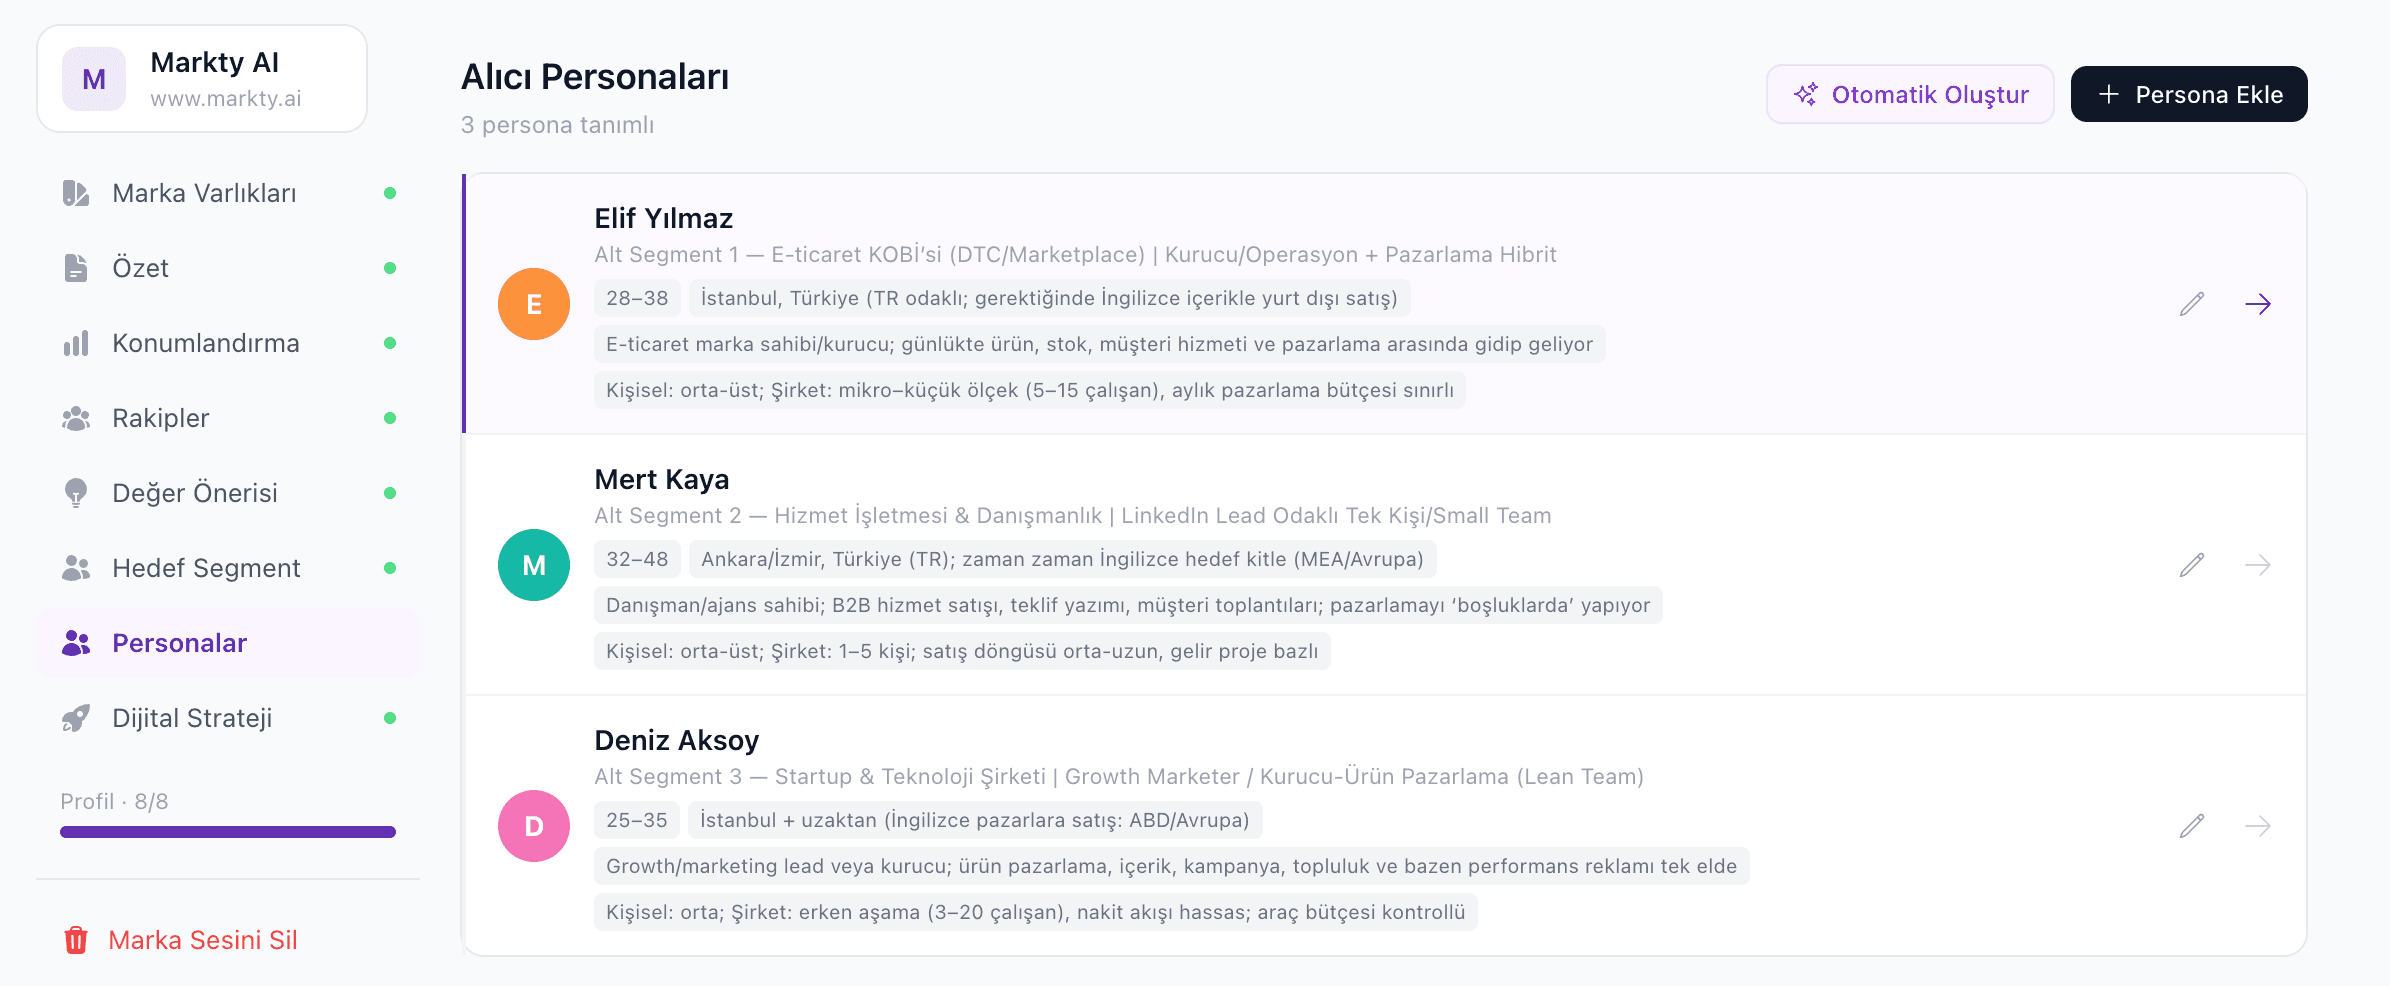
Task: Click the sparkle icon in Otomatik Oluştur
Action: coord(1806,94)
